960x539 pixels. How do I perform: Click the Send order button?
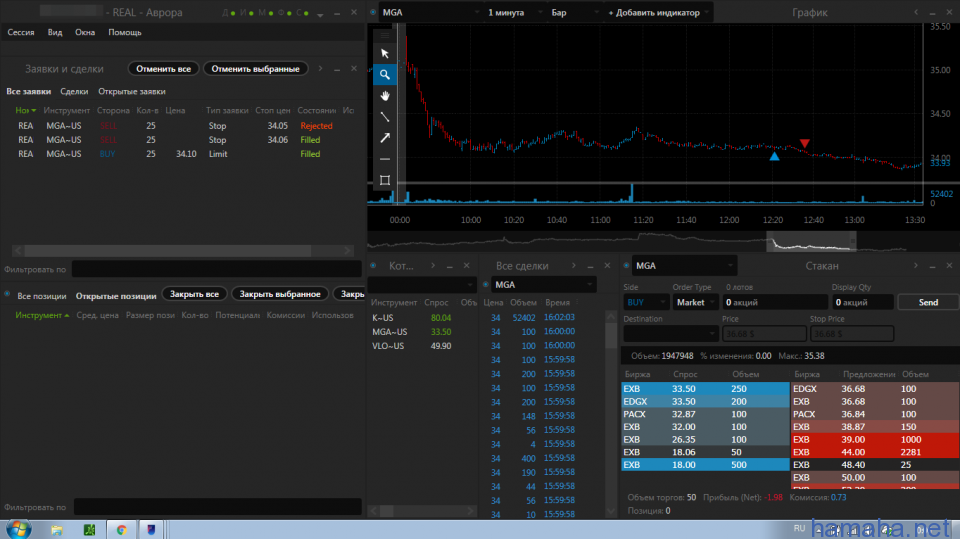(928, 302)
